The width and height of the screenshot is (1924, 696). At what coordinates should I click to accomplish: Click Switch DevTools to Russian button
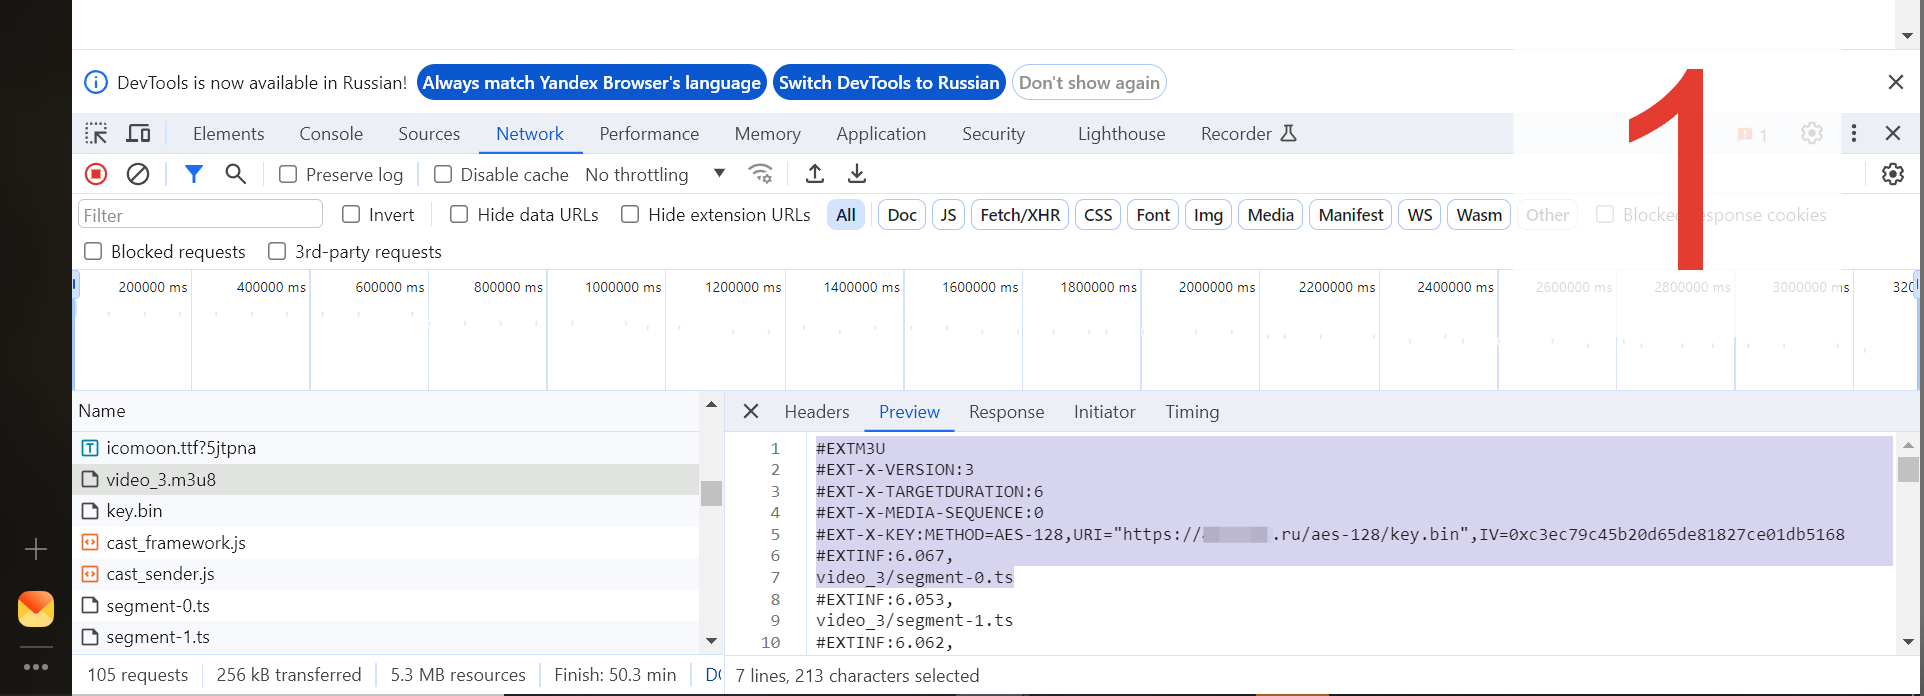[889, 83]
